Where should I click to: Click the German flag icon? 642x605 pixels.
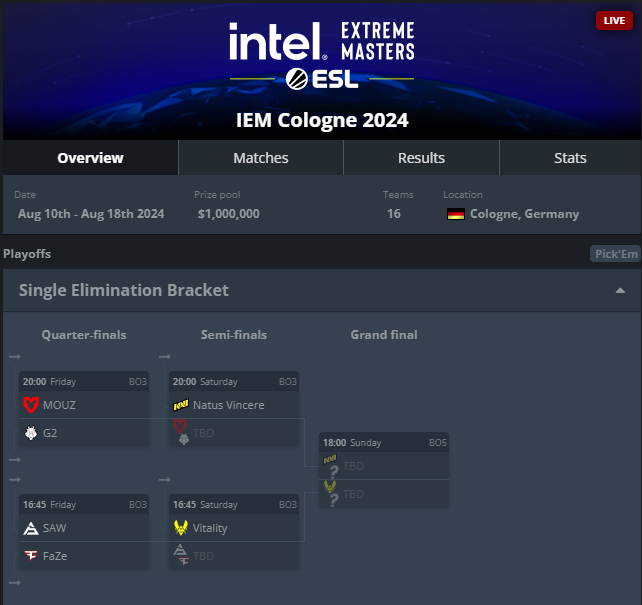click(x=456, y=214)
